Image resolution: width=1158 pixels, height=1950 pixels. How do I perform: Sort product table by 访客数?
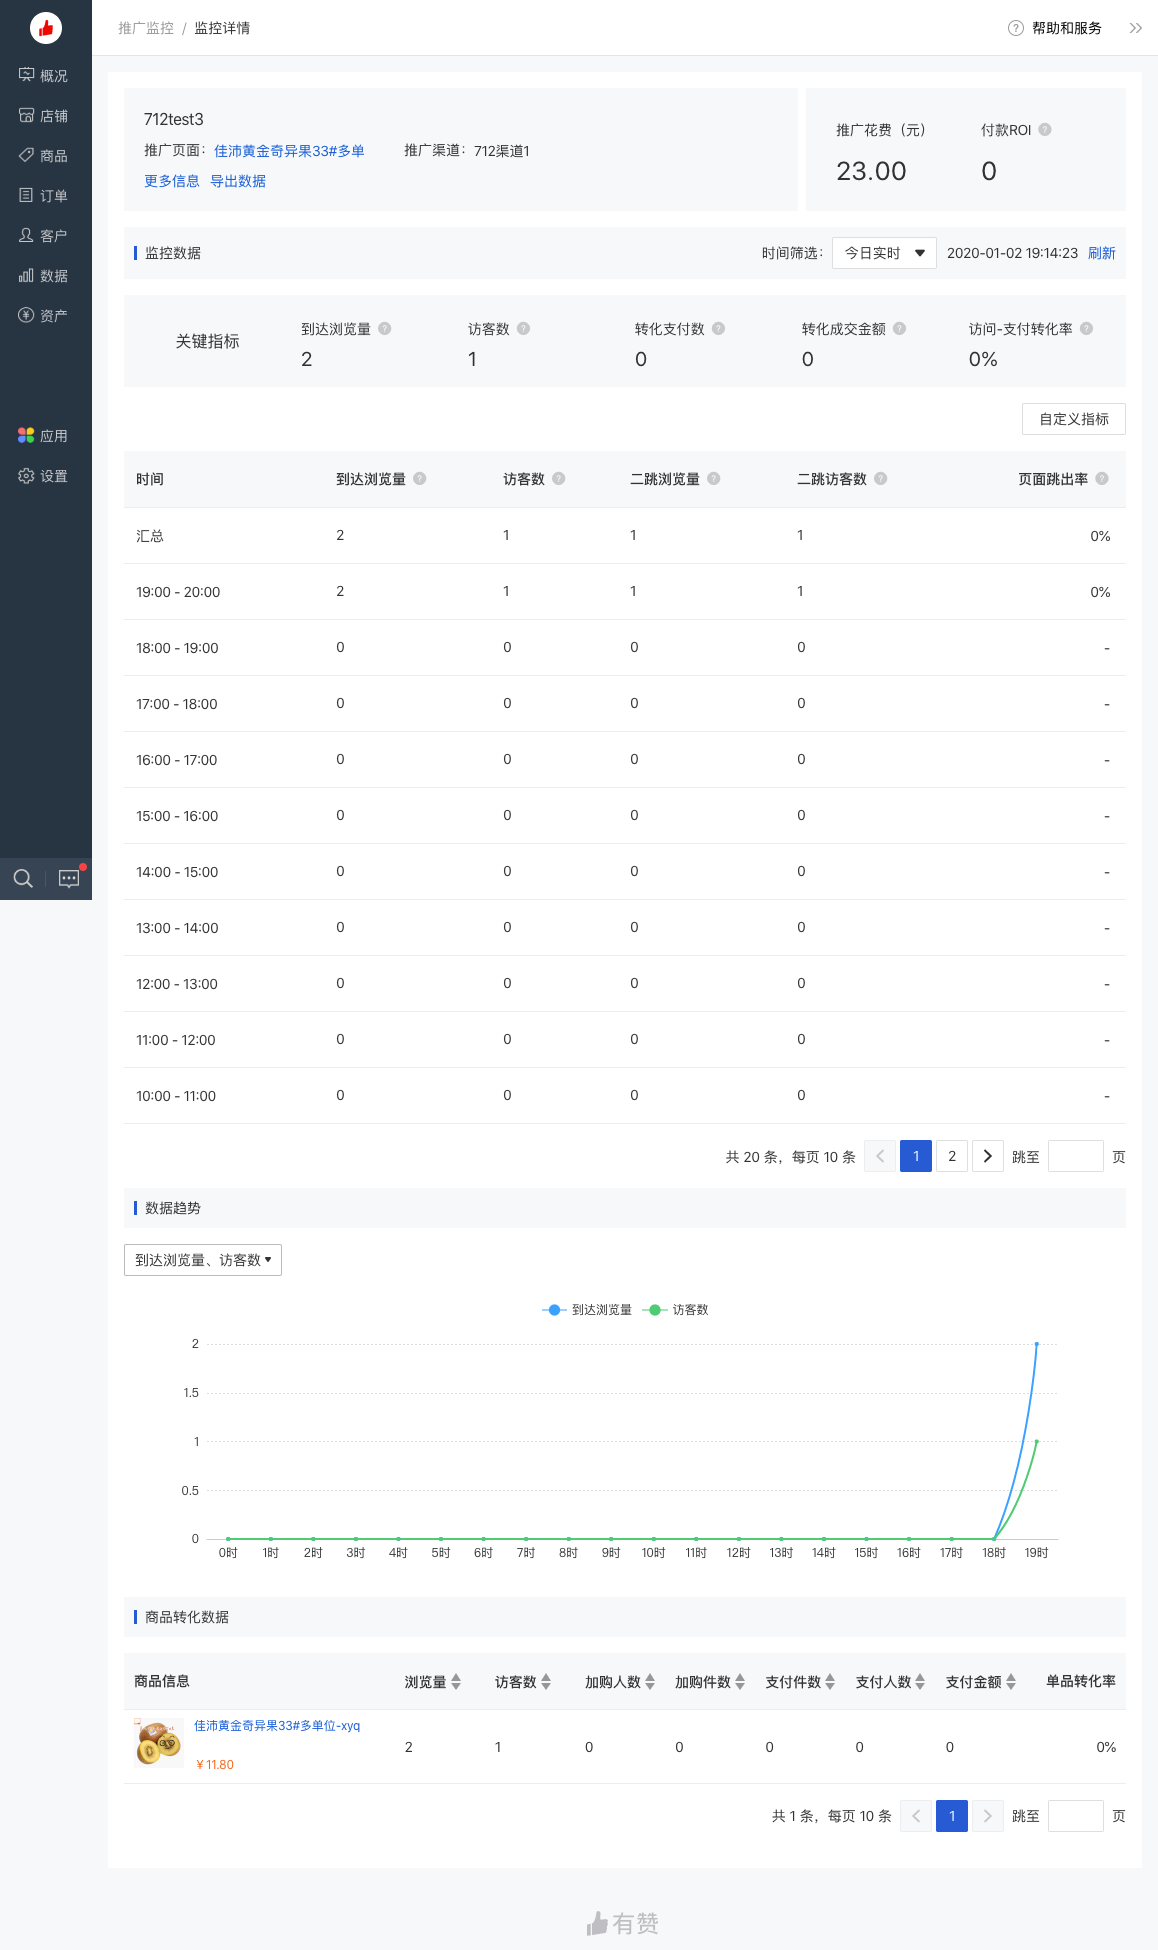pyautogui.click(x=546, y=1682)
